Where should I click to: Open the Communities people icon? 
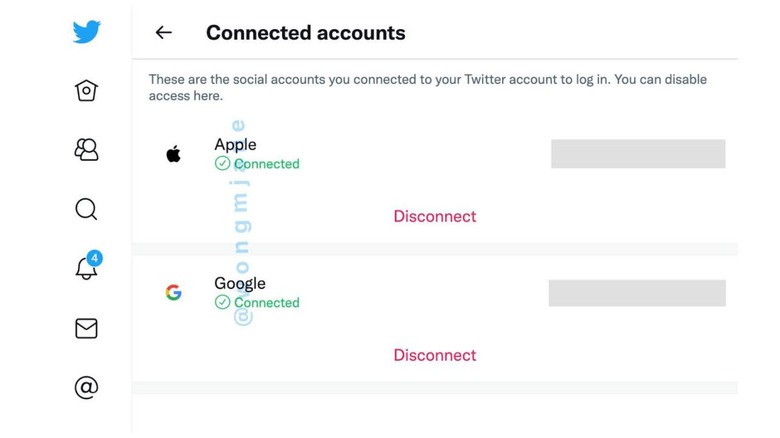[86, 149]
